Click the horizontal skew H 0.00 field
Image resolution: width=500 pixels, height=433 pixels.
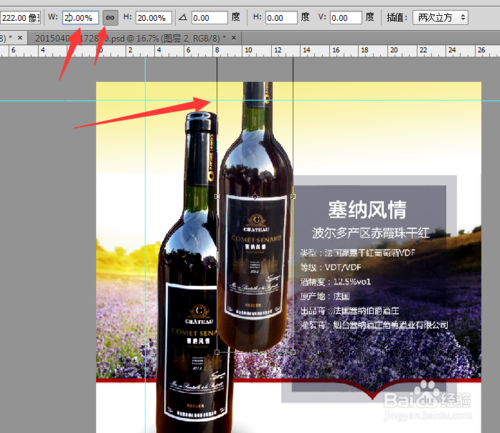tap(281, 18)
